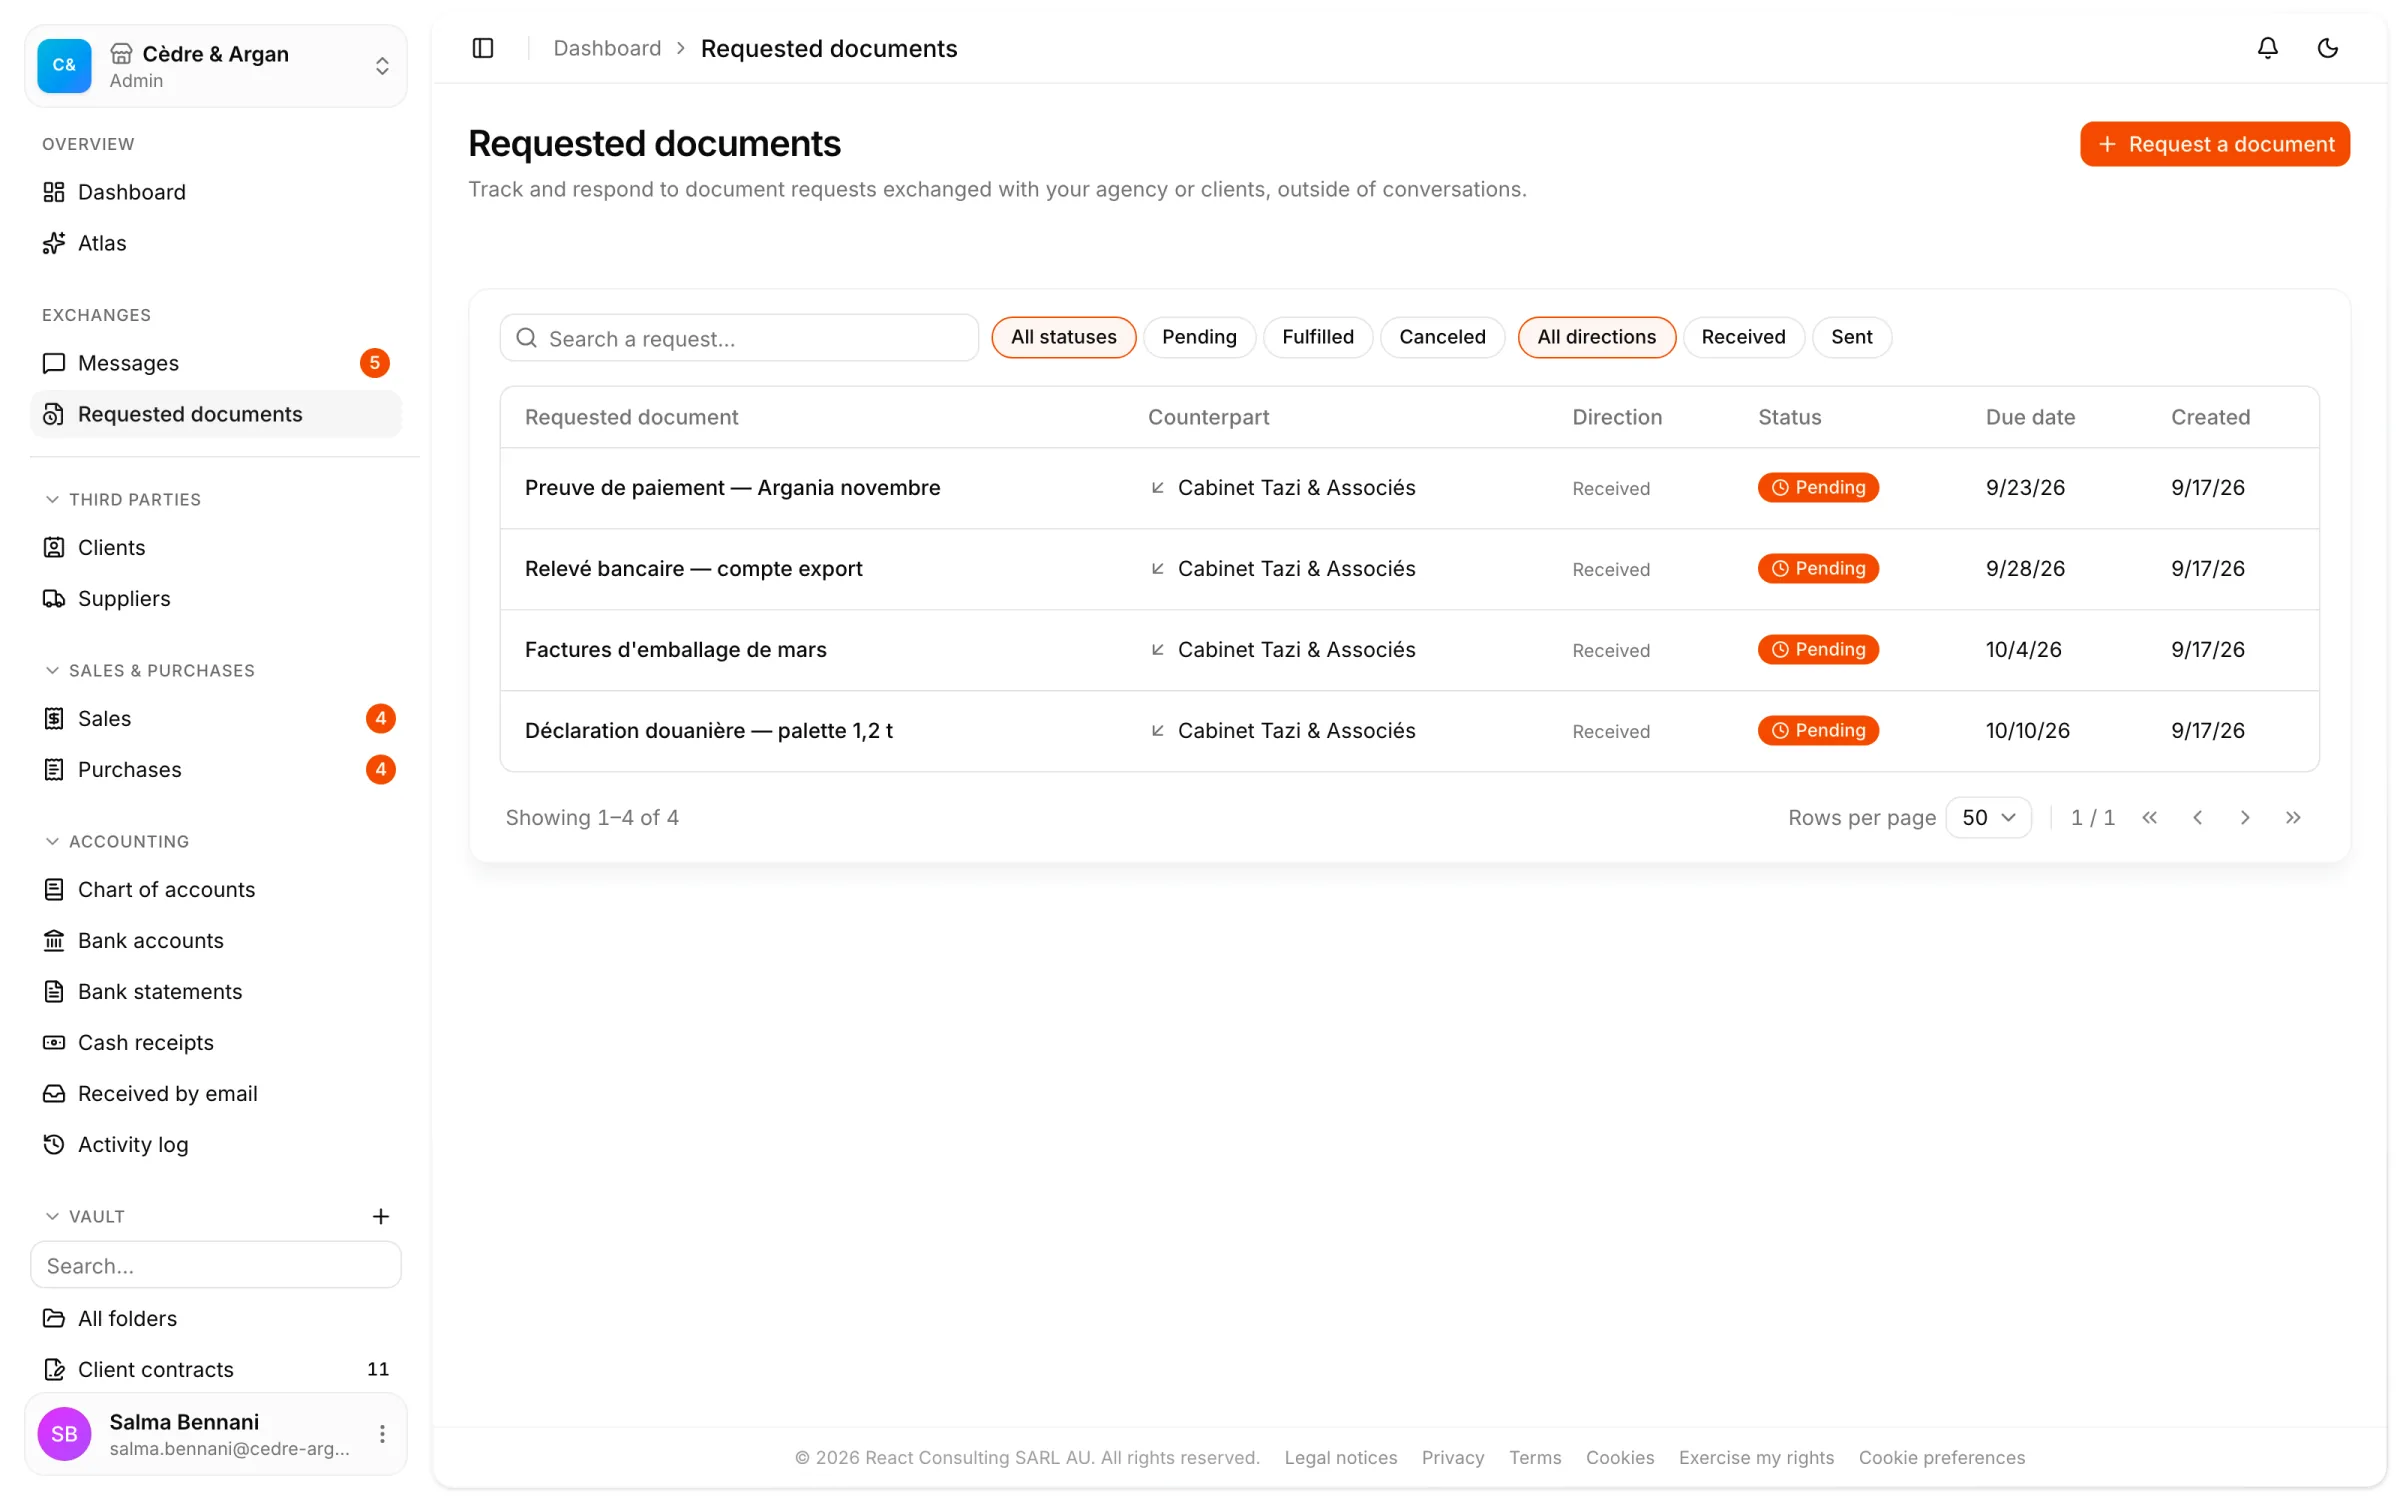Click the Chart of accounts icon
2400x1500 pixels.
(x=54, y=889)
